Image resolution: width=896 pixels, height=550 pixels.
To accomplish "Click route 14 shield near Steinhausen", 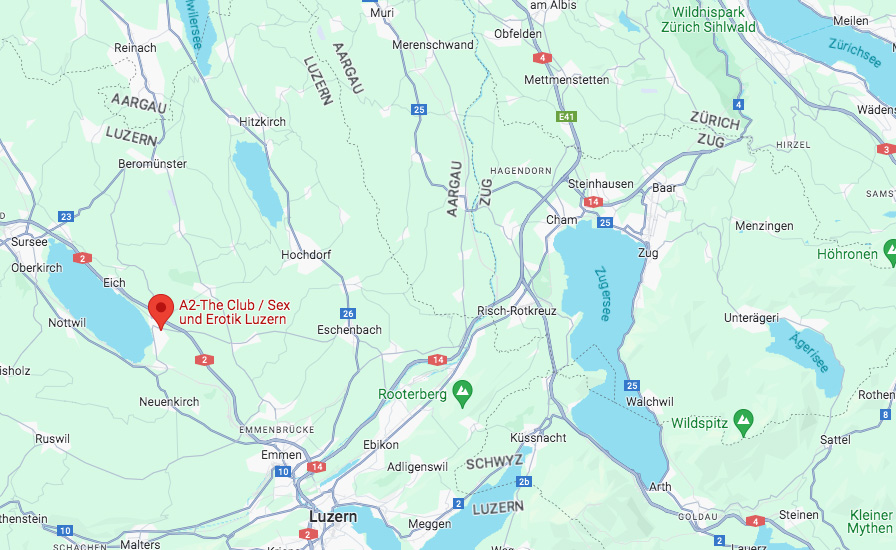I will (x=593, y=201).
